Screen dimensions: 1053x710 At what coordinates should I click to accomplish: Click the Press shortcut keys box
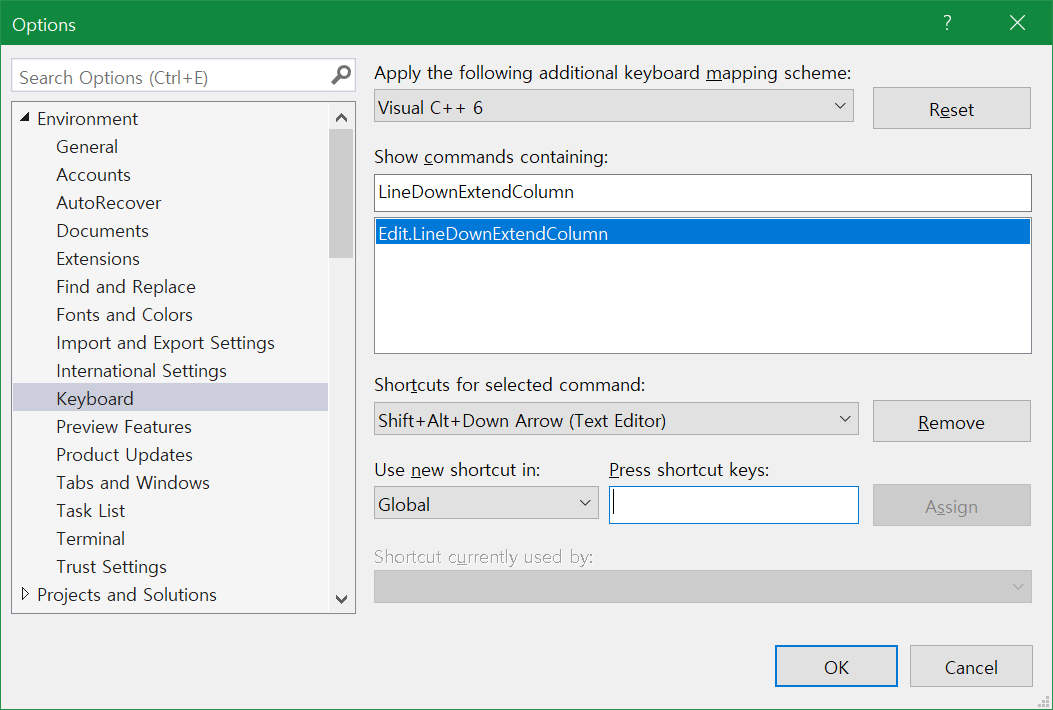[x=733, y=505]
